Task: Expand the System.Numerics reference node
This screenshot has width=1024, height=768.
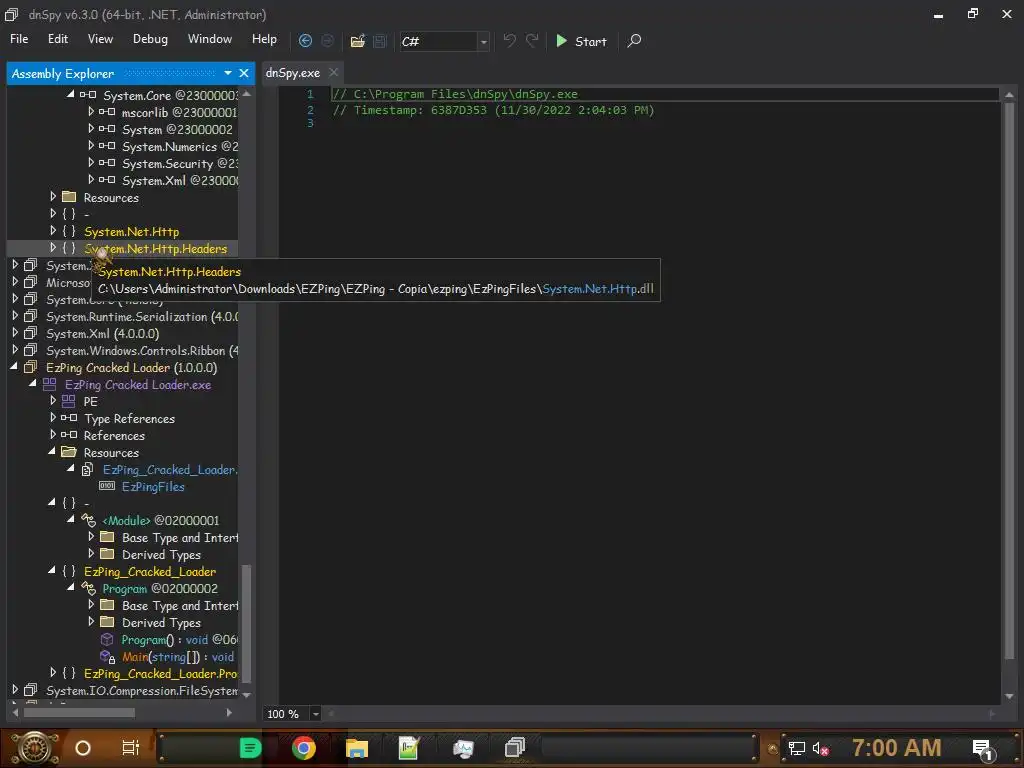Action: point(91,146)
